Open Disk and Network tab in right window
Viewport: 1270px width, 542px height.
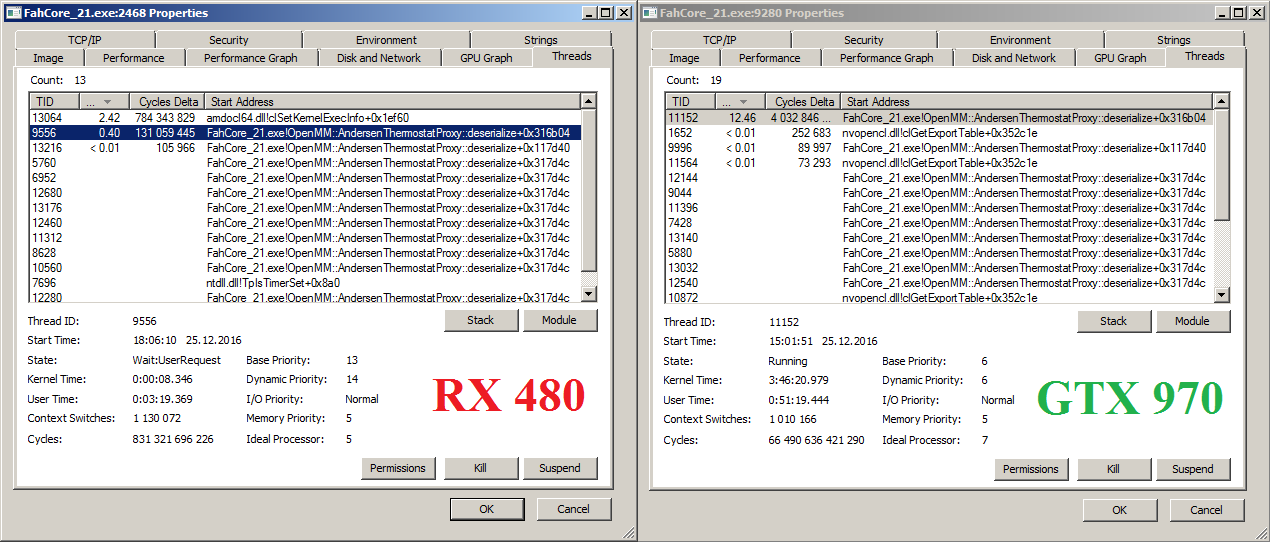pyautogui.click(x=1014, y=58)
